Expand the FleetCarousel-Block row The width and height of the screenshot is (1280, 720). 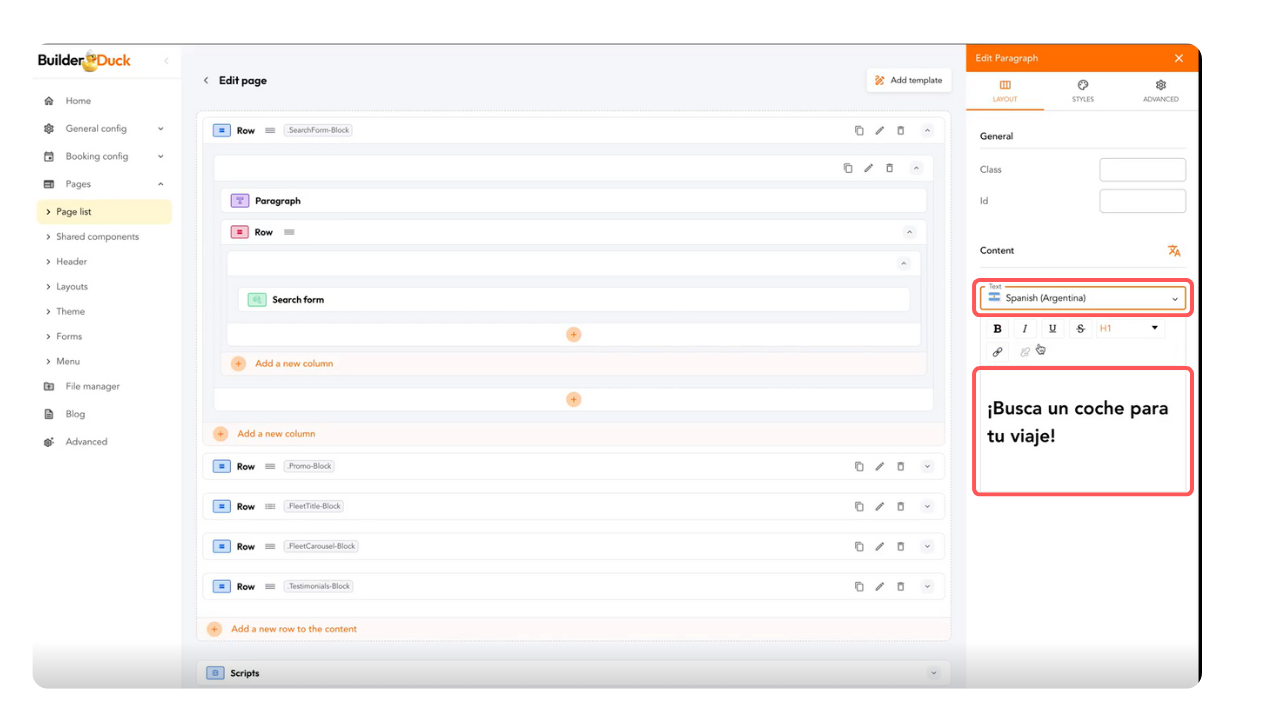tap(927, 547)
